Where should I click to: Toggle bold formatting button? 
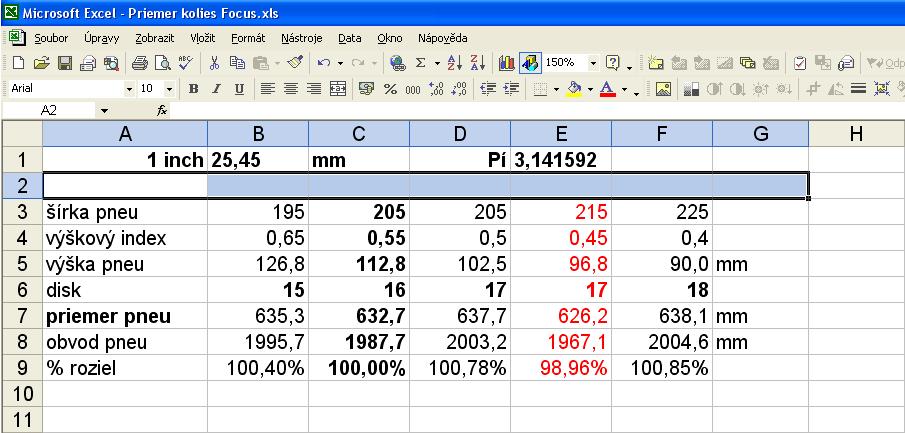tap(193, 89)
